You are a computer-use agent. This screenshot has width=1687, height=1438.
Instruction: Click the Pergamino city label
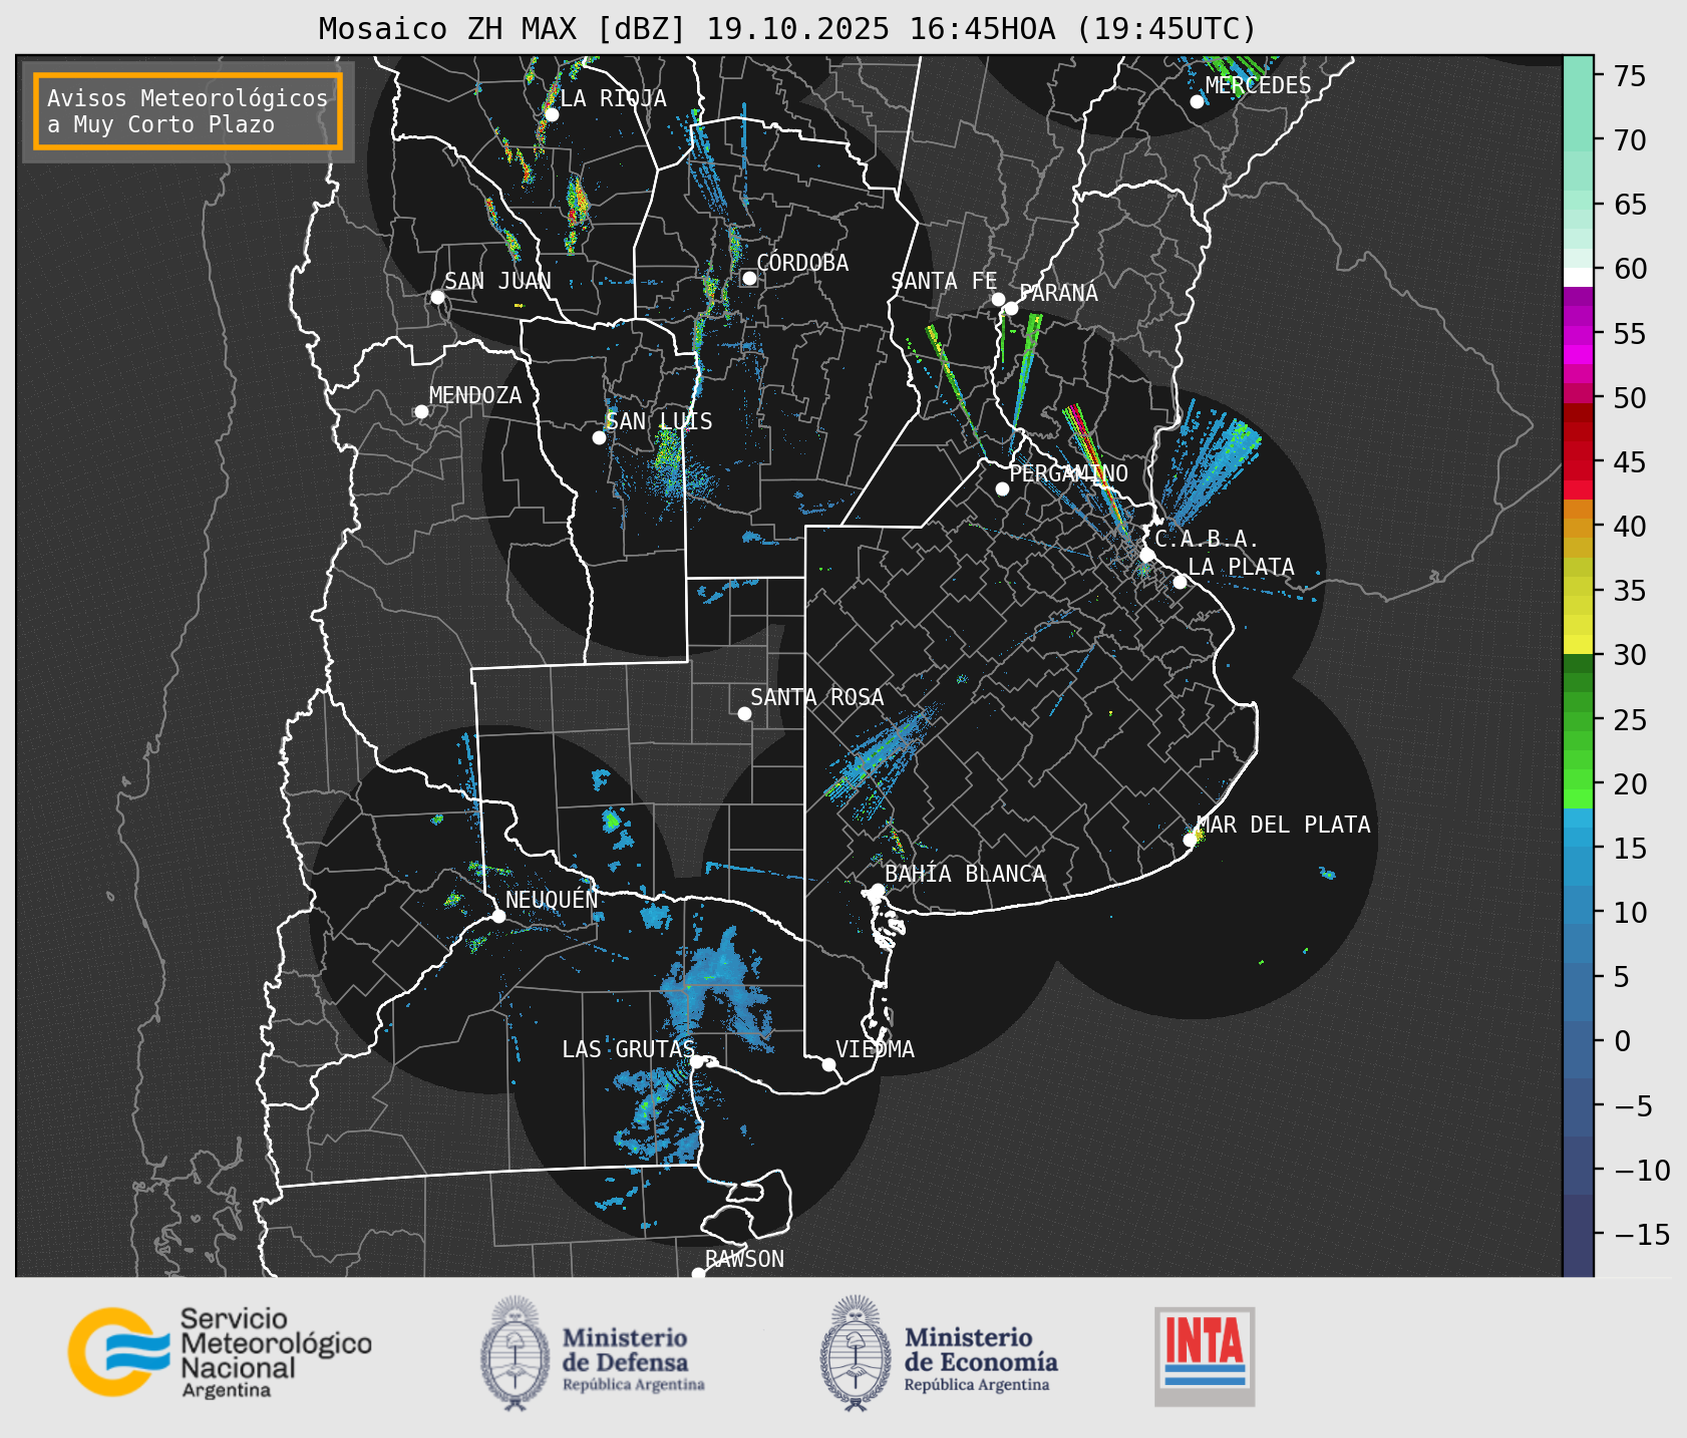(1068, 473)
